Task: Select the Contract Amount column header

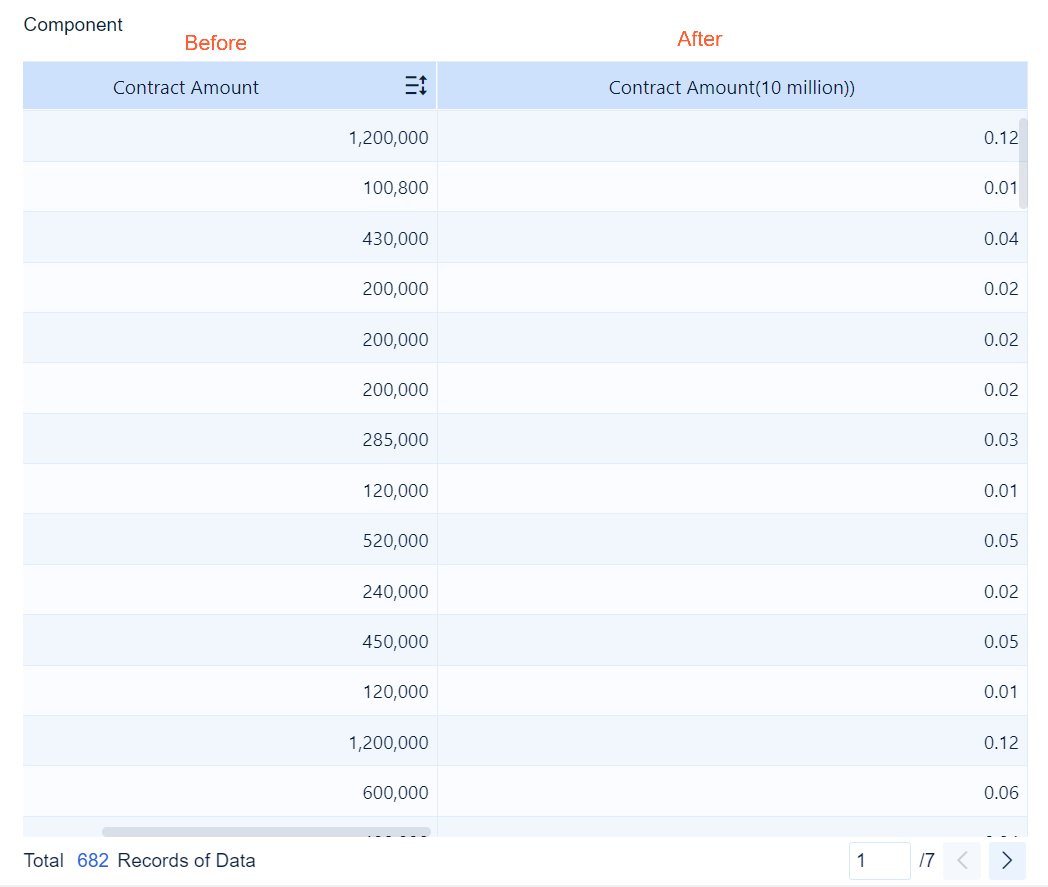Action: tap(186, 87)
